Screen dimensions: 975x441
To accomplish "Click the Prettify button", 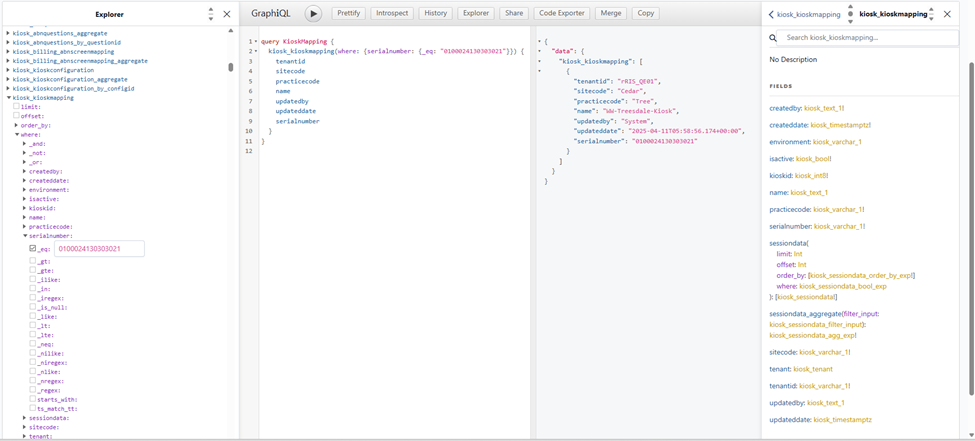I will pos(349,13).
